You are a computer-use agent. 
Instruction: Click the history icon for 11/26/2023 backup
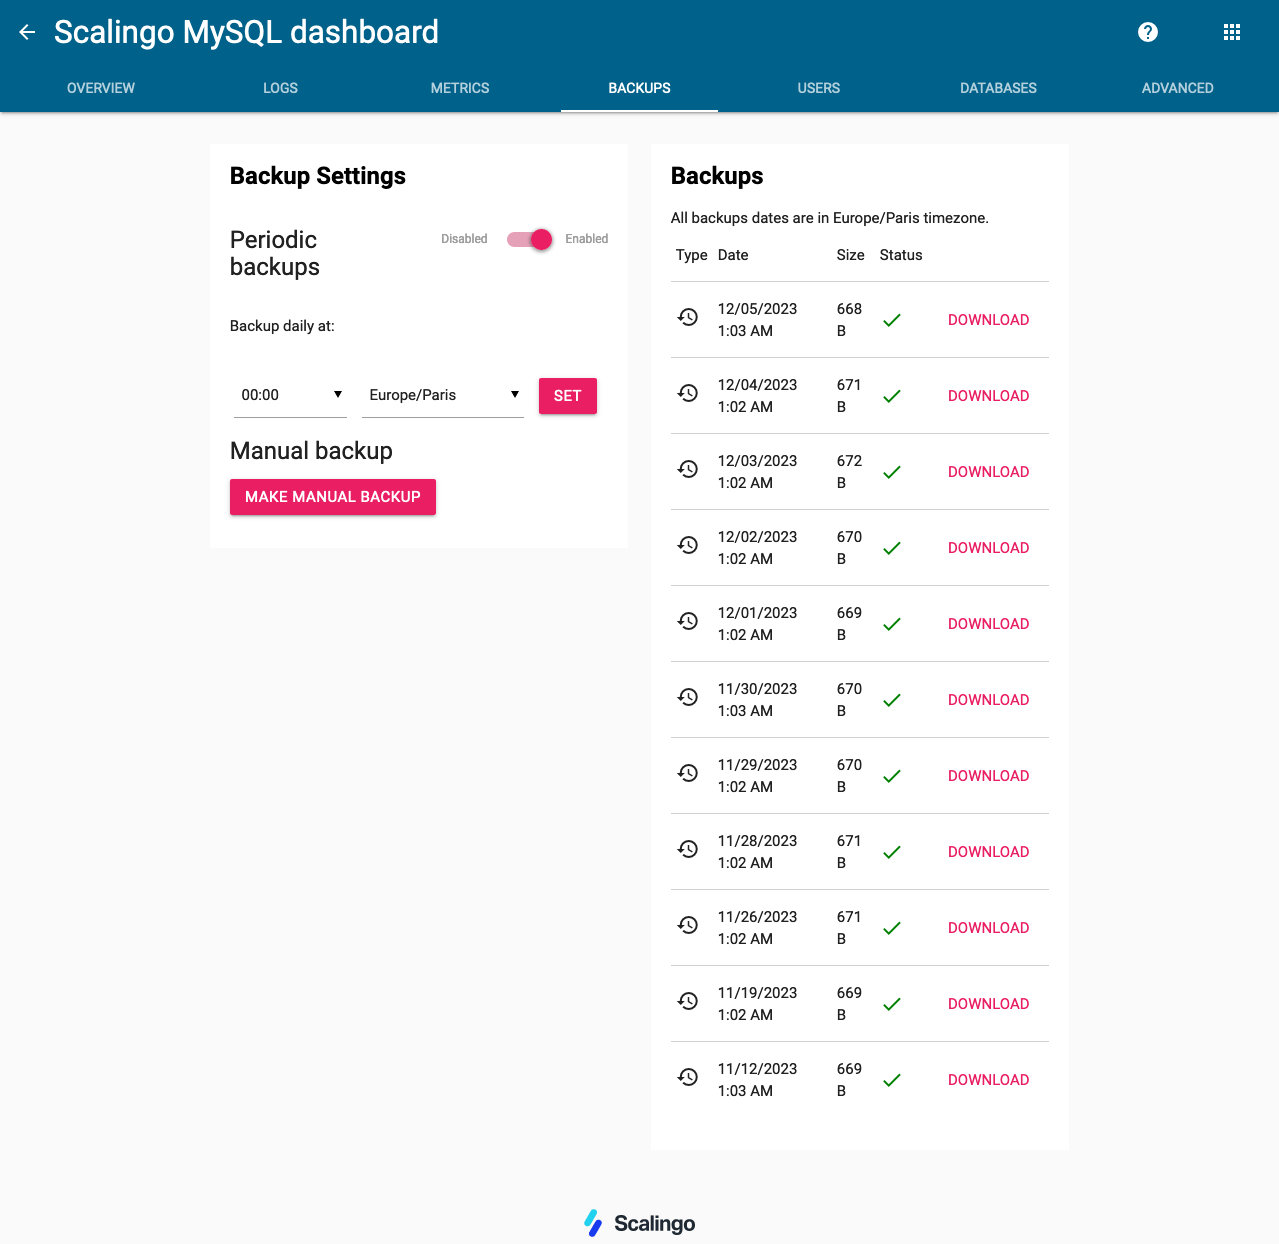(688, 925)
